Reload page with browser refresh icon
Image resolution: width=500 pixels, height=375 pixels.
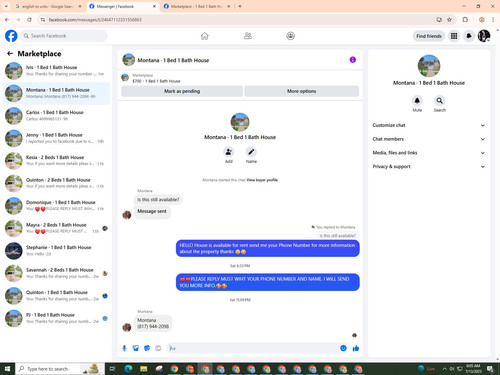tap(29, 20)
